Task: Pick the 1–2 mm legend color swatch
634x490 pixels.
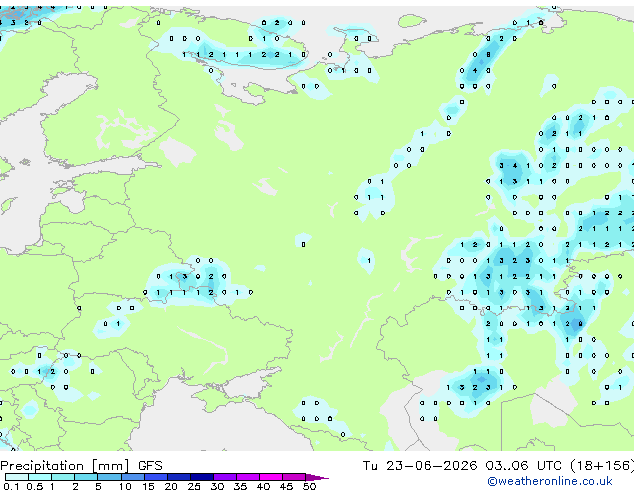Action: 63,477
